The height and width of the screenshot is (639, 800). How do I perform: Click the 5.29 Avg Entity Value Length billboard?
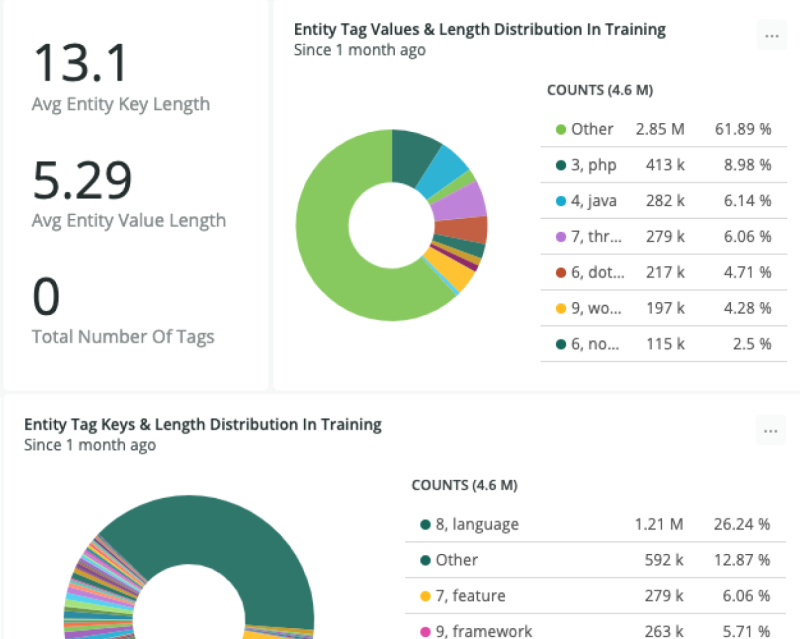coord(82,182)
